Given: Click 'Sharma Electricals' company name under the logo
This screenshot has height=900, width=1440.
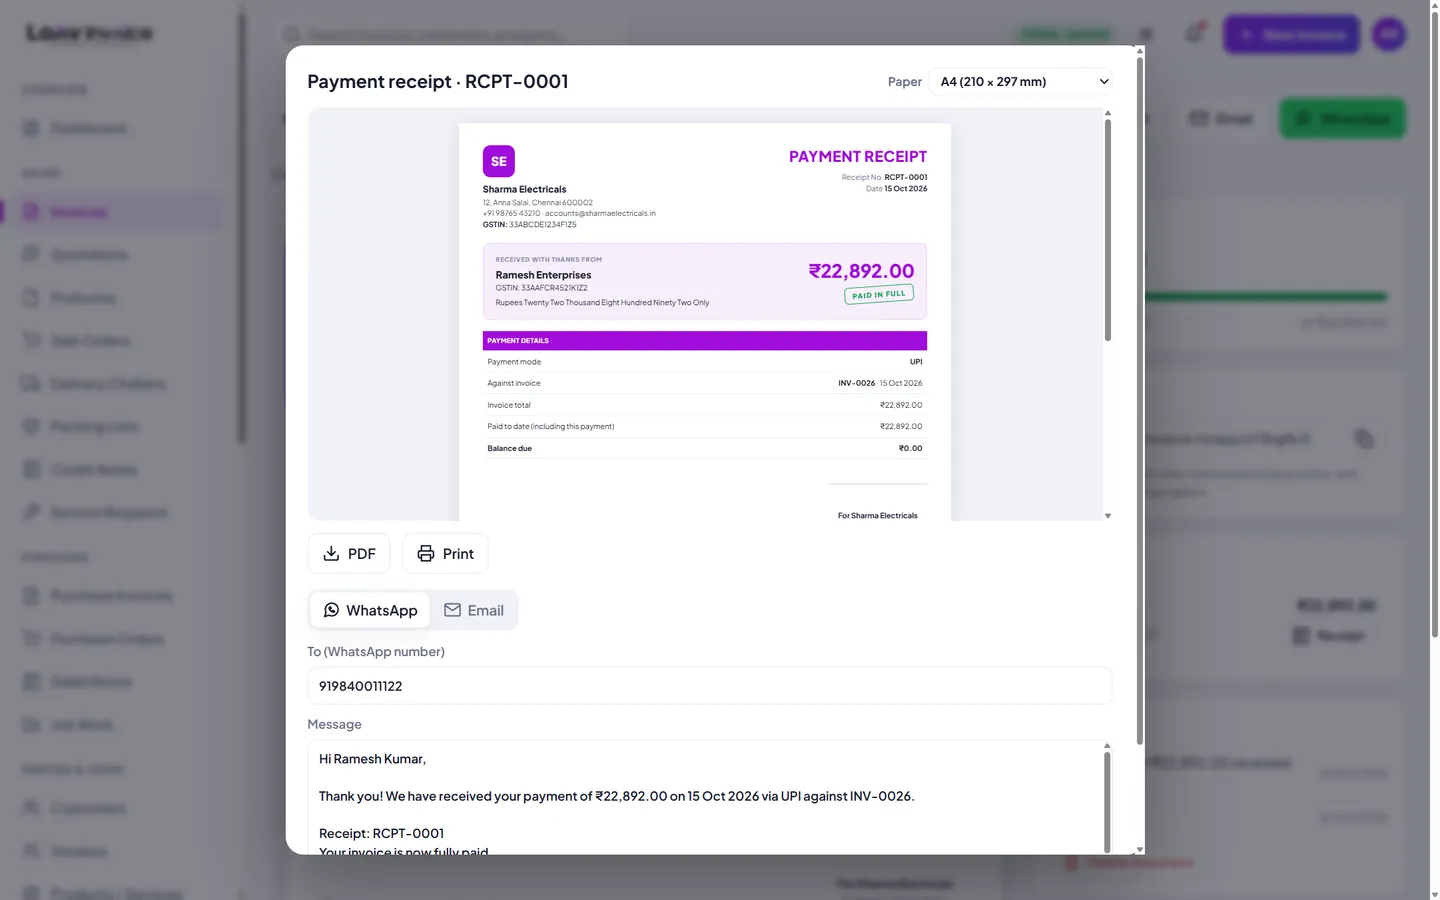Looking at the screenshot, I should click(524, 189).
